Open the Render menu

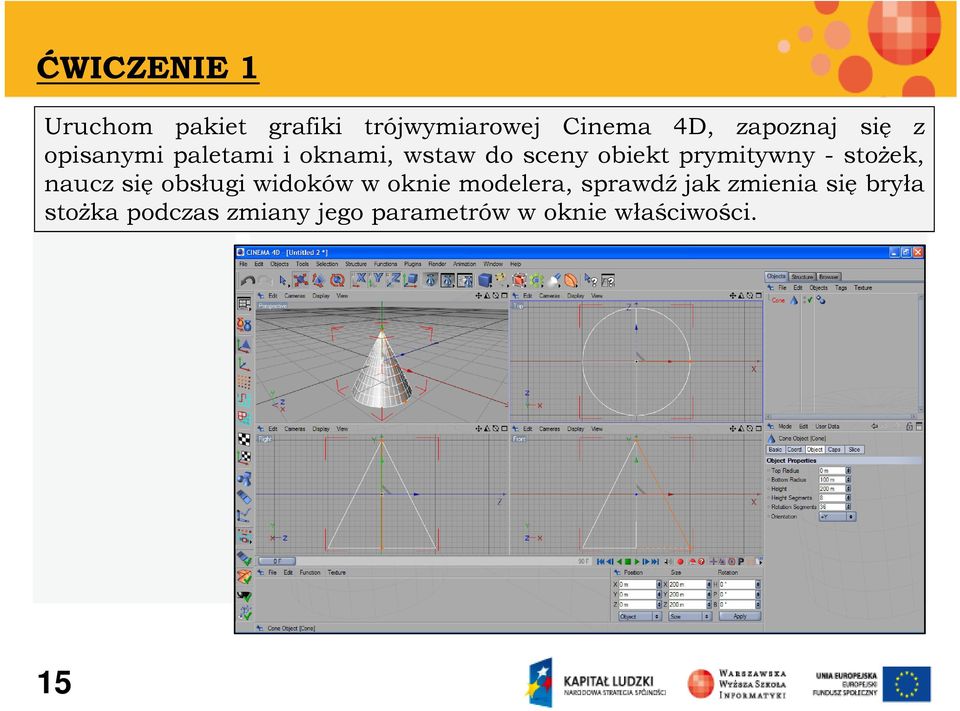click(437, 264)
